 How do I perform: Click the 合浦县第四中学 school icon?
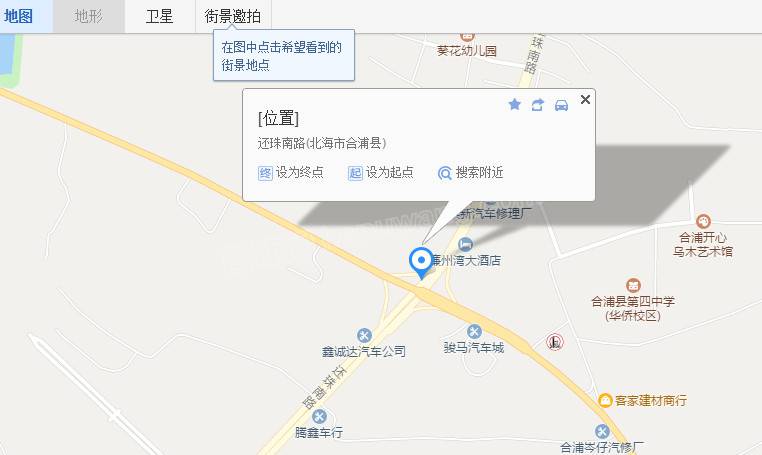633,285
